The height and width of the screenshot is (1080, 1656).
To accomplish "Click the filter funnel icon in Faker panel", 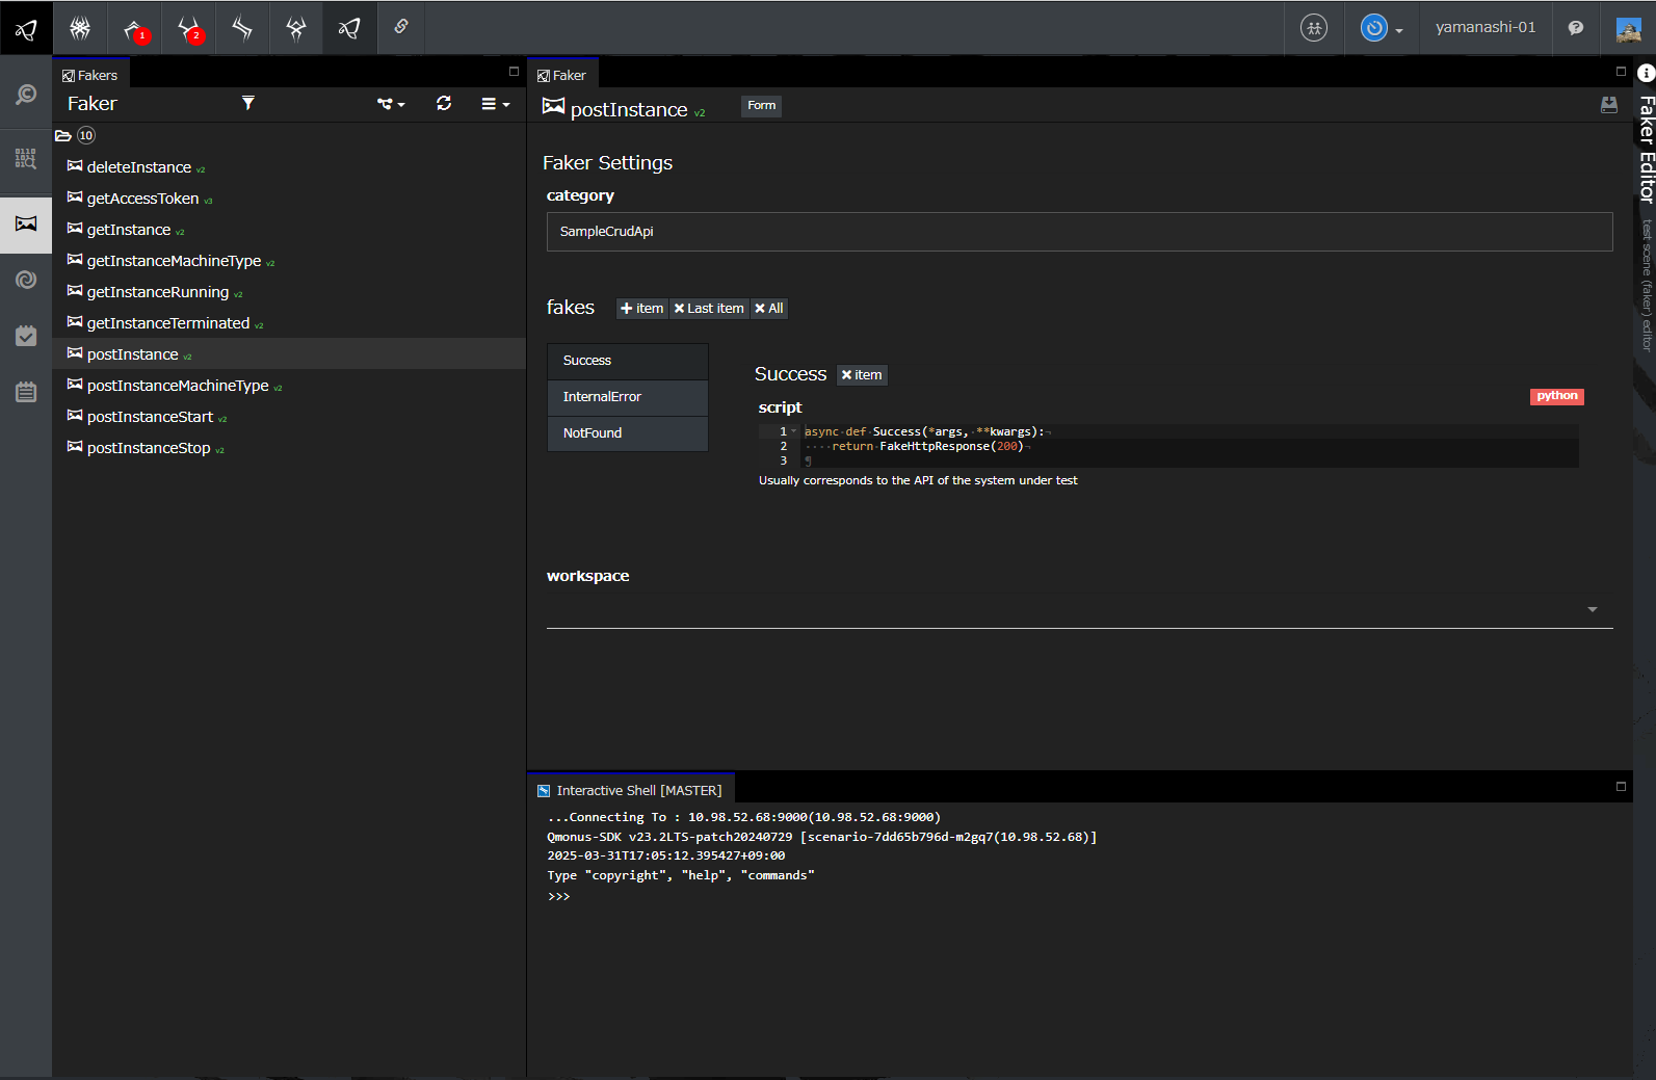I will coord(248,103).
